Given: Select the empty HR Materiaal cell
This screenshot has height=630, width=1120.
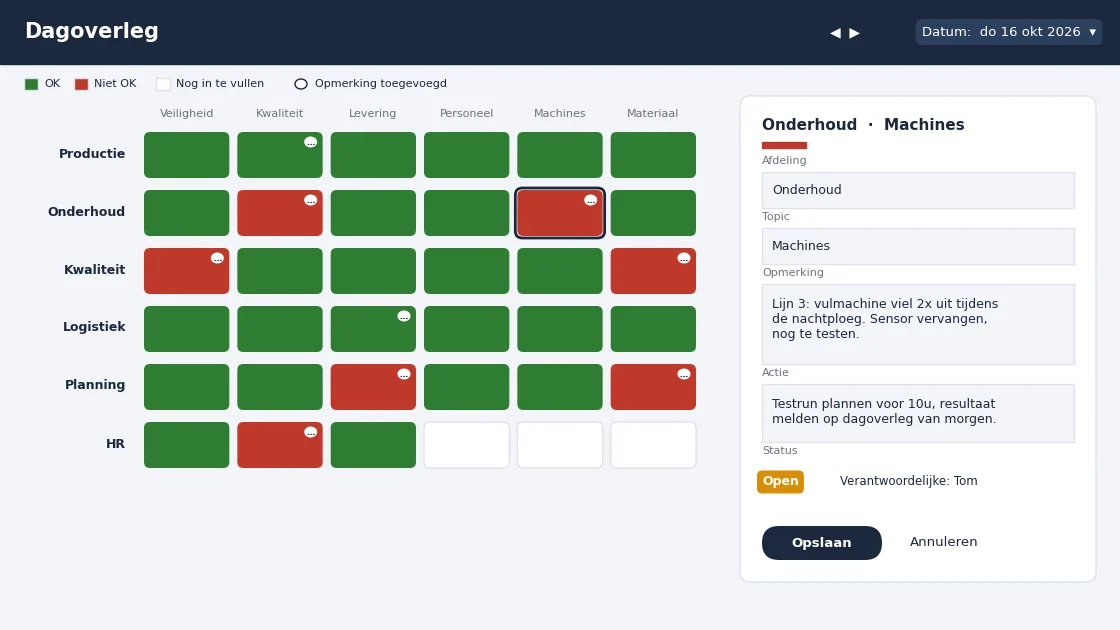Looking at the screenshot, I should 653,445.
